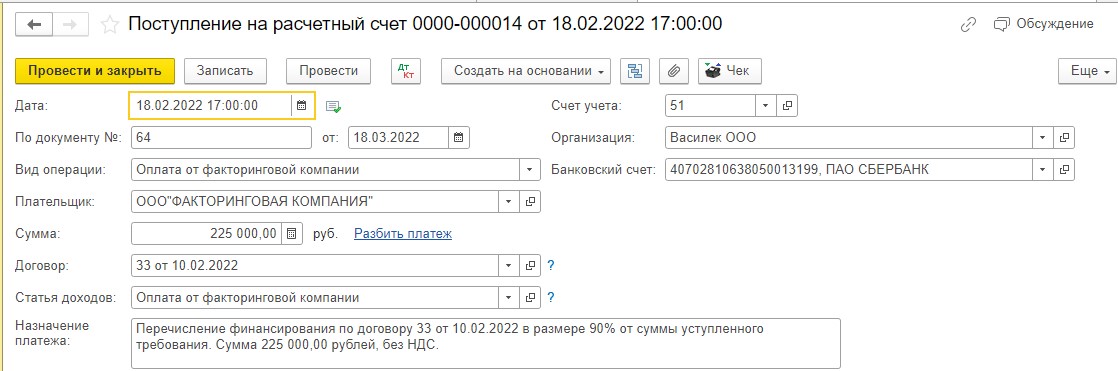
Task: Expand Плательщик dropdown list
Action: (508, 202)
